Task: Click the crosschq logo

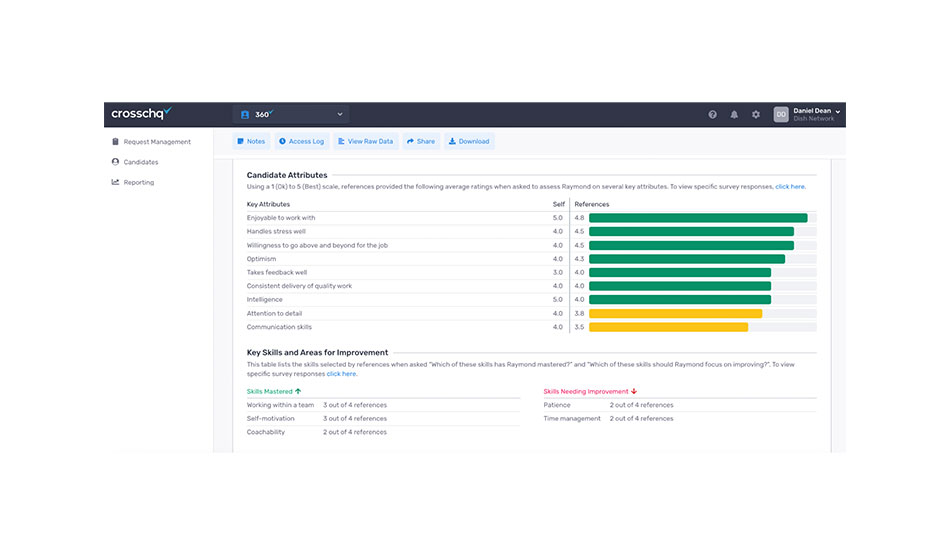Action: 141,114
